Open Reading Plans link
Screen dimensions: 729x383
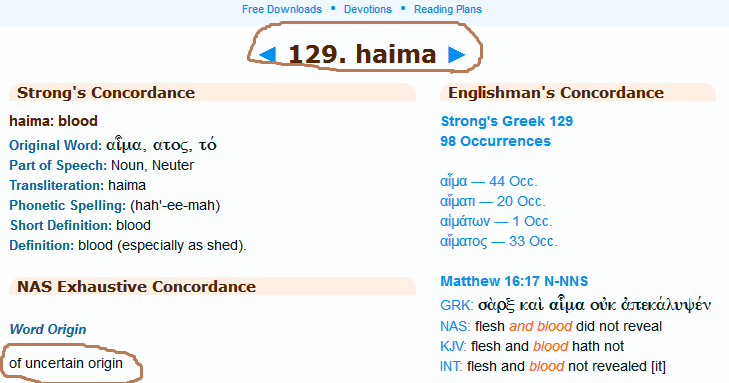point(448,9)
